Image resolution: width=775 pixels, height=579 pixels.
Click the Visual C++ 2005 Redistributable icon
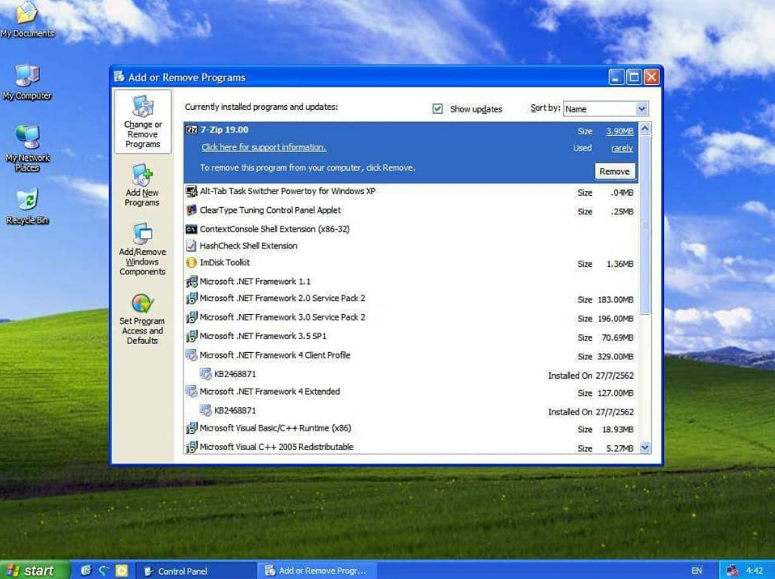(x=191, y=447)
